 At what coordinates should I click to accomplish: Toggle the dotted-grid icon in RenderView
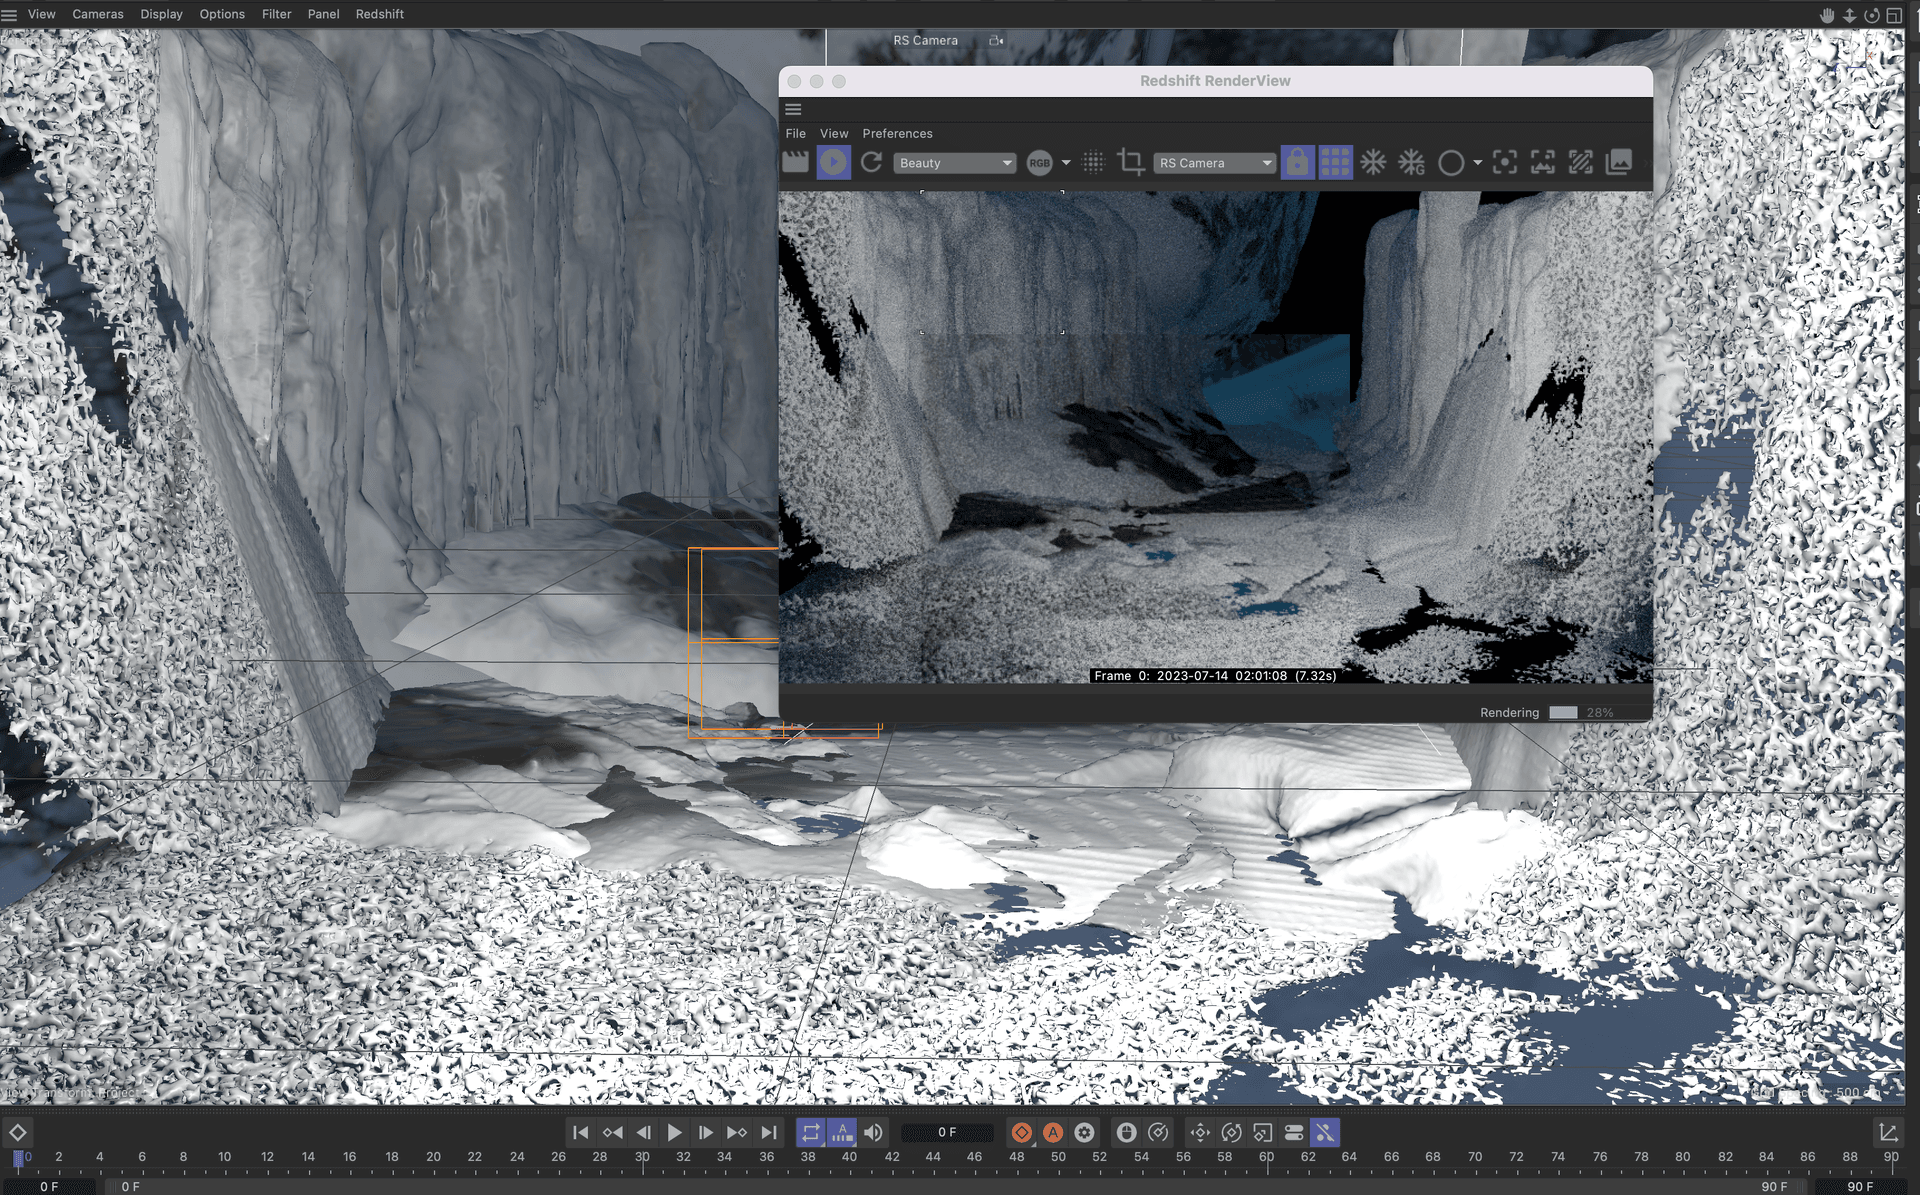(1093, 162)
